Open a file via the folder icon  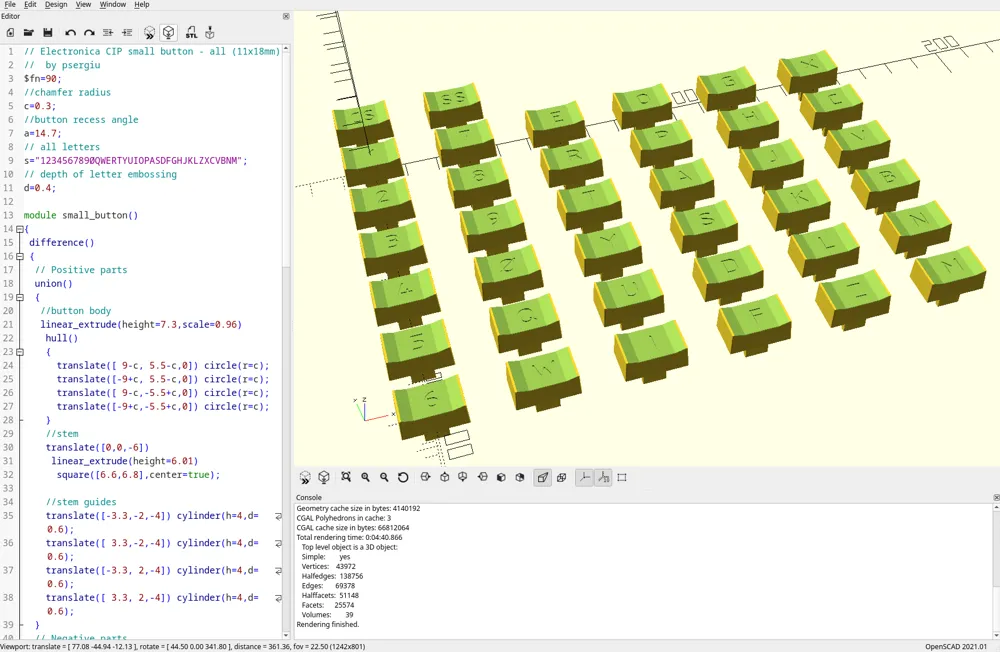(29, 33)
